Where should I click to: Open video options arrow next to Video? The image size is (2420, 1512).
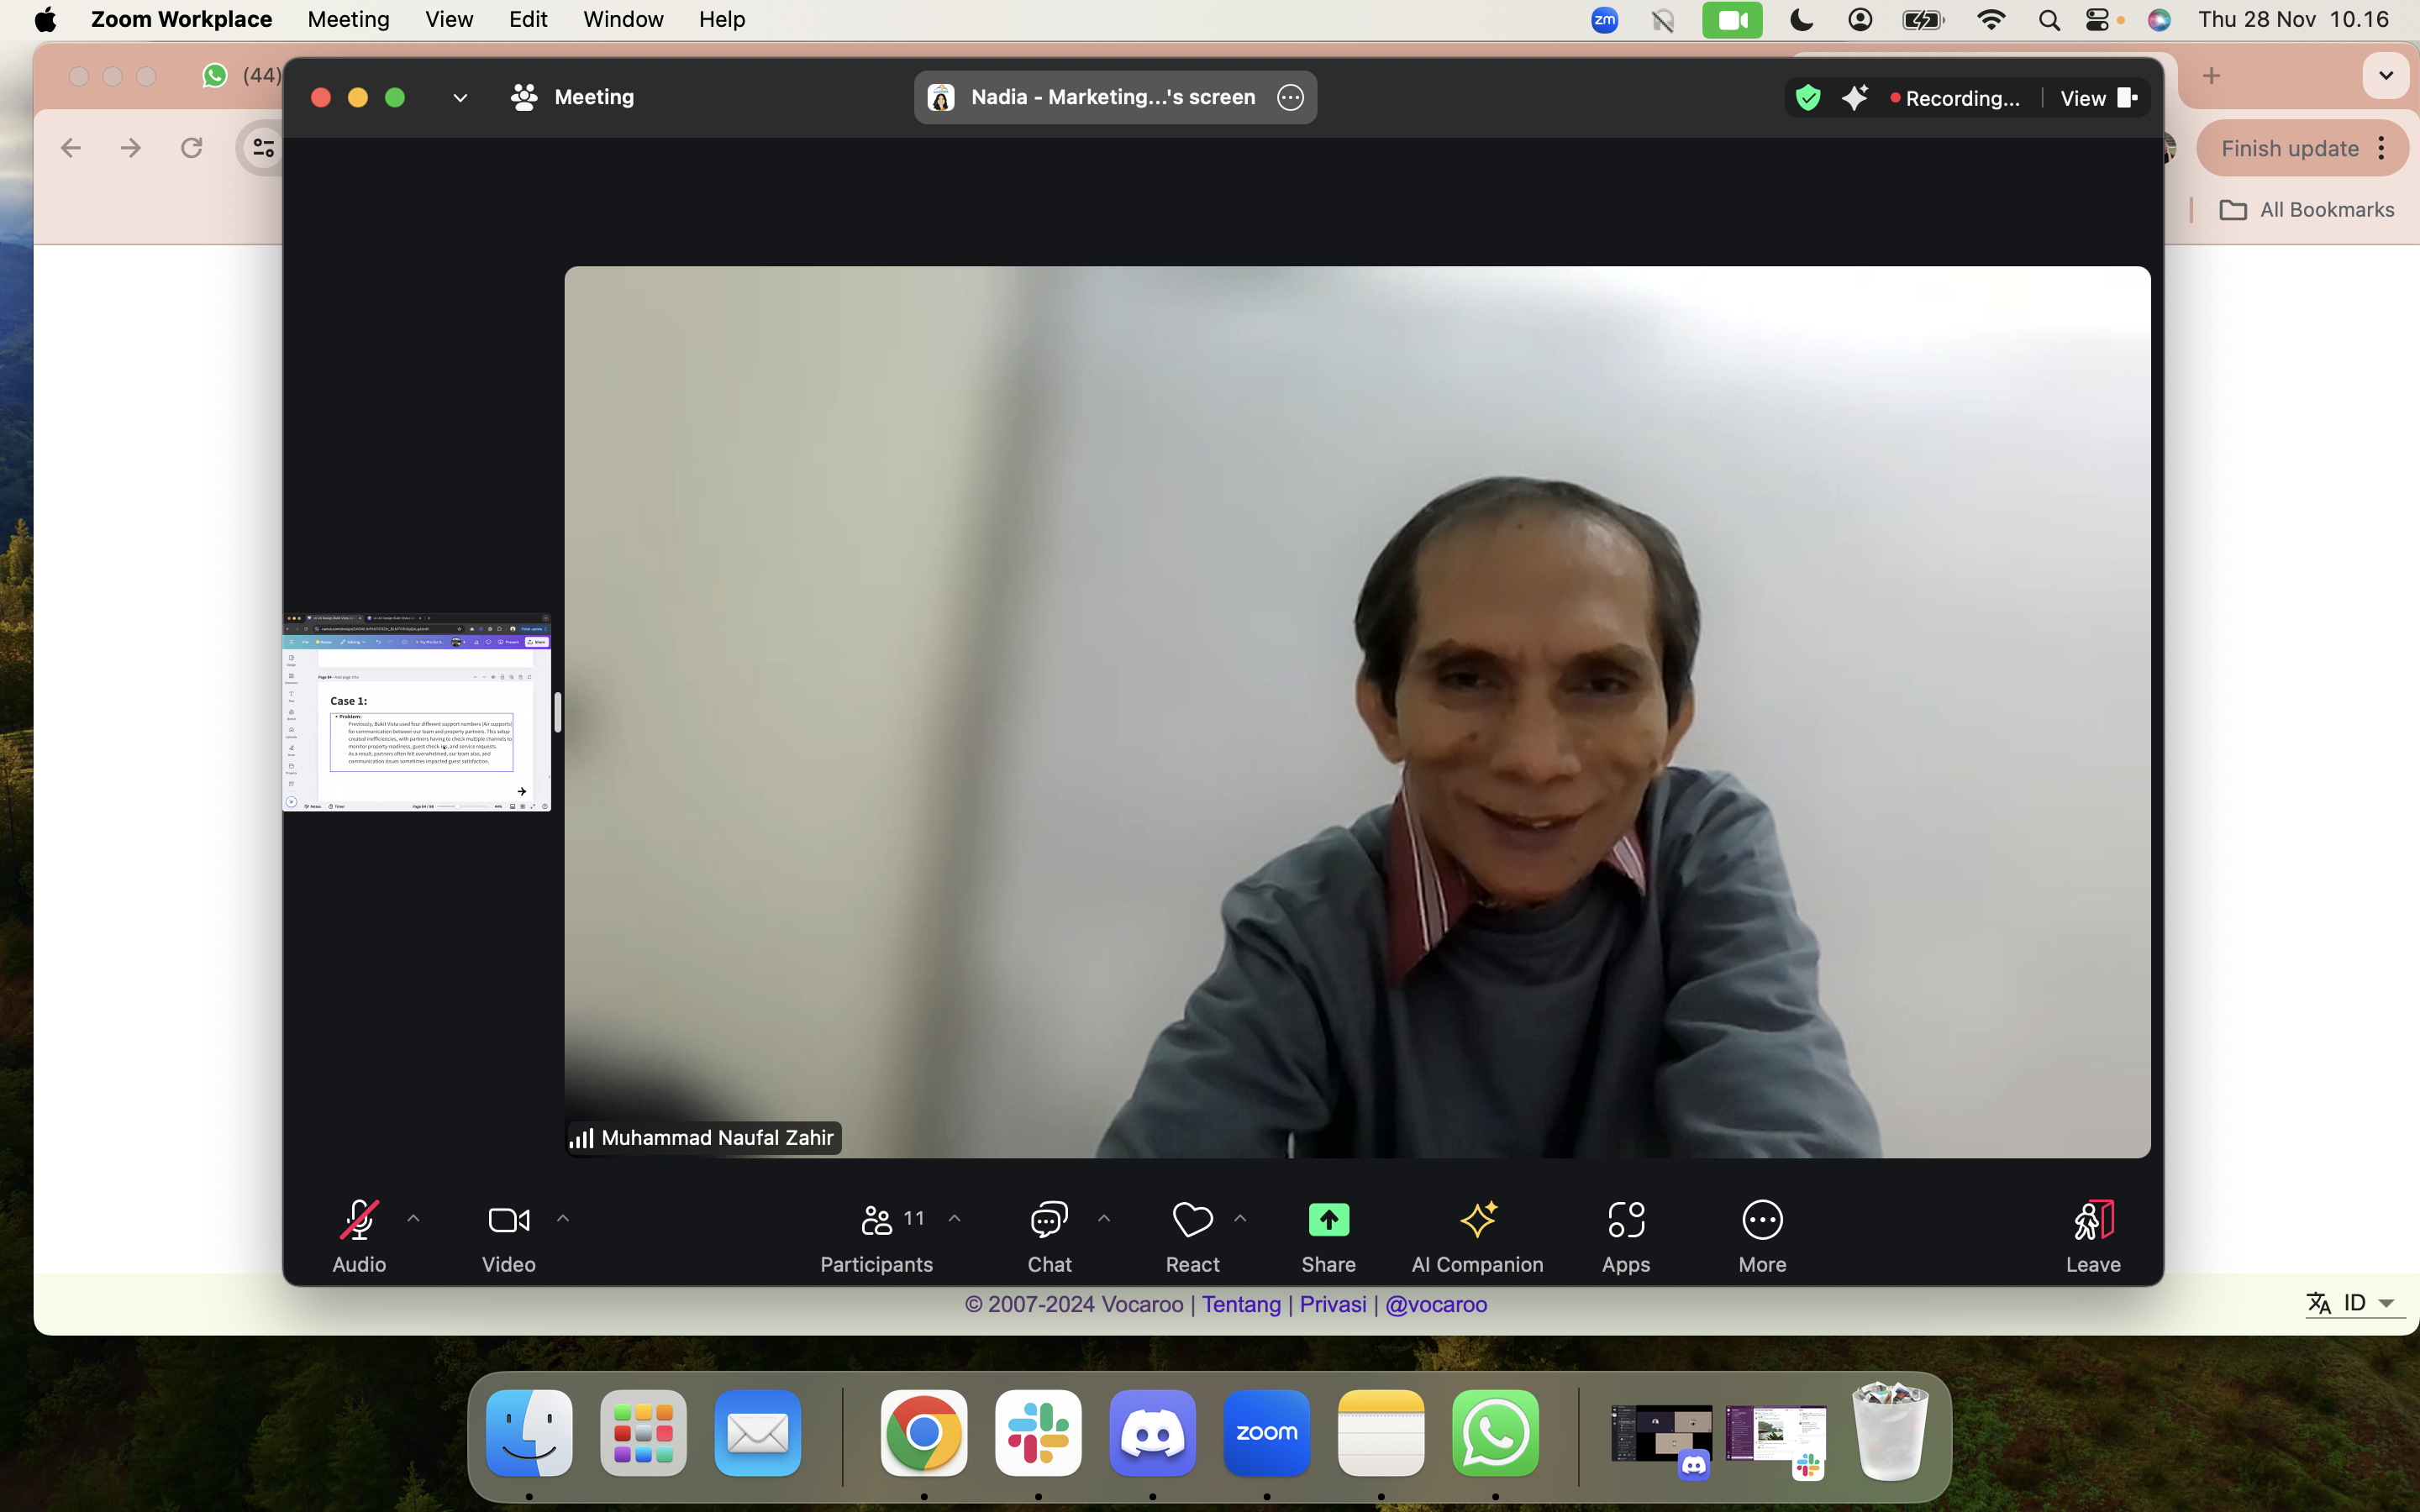pyautogui.click(x=563, y=1218)
